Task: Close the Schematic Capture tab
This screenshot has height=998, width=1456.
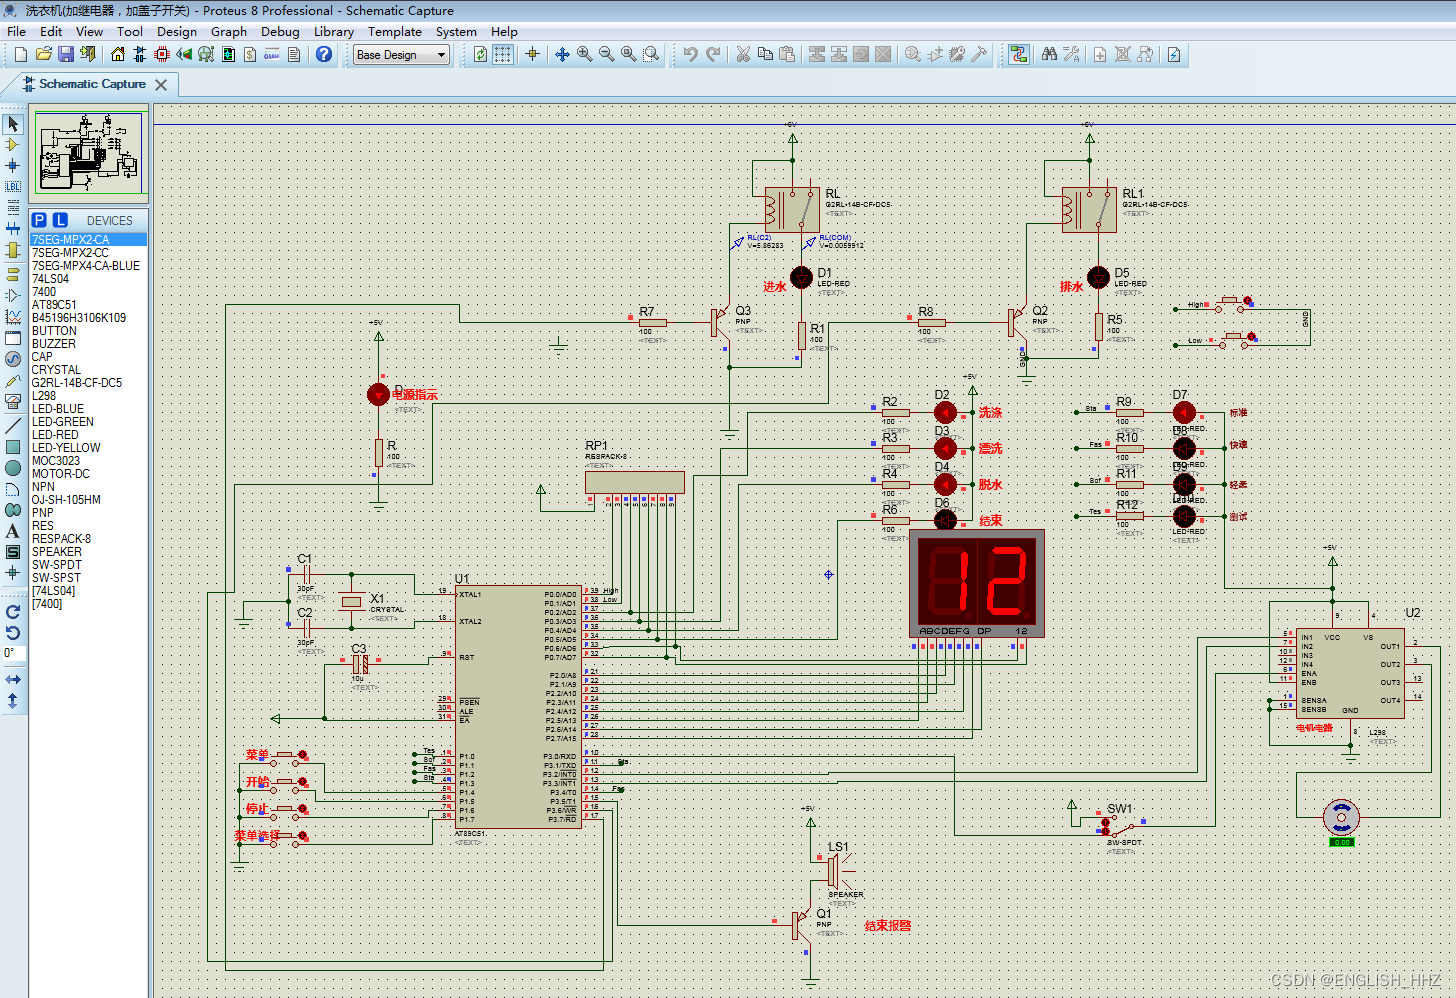Action: (161, 85)
